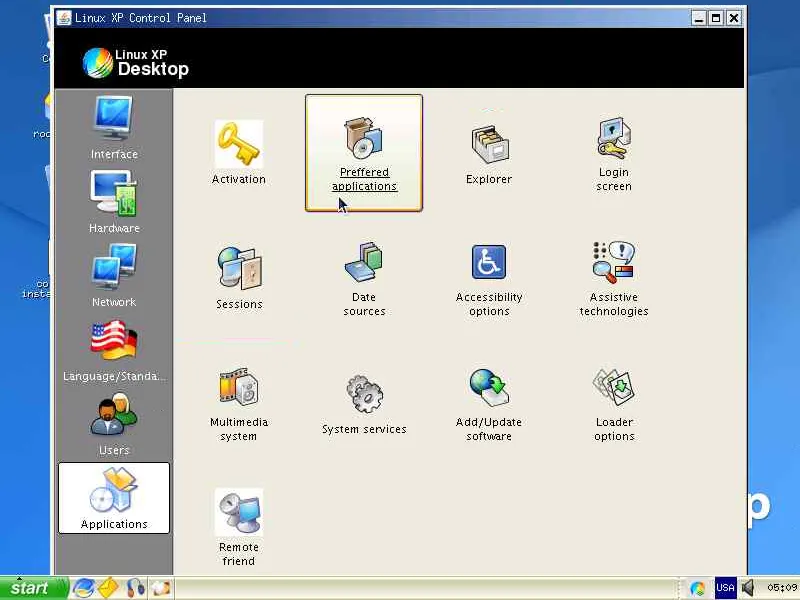This screenshot has height=600, width=800.
Task: Open Loader options icon
Action: point(614,403)
